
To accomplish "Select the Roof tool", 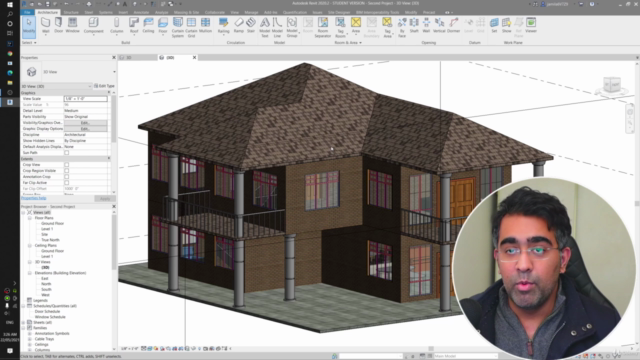I will coord(134,26).
